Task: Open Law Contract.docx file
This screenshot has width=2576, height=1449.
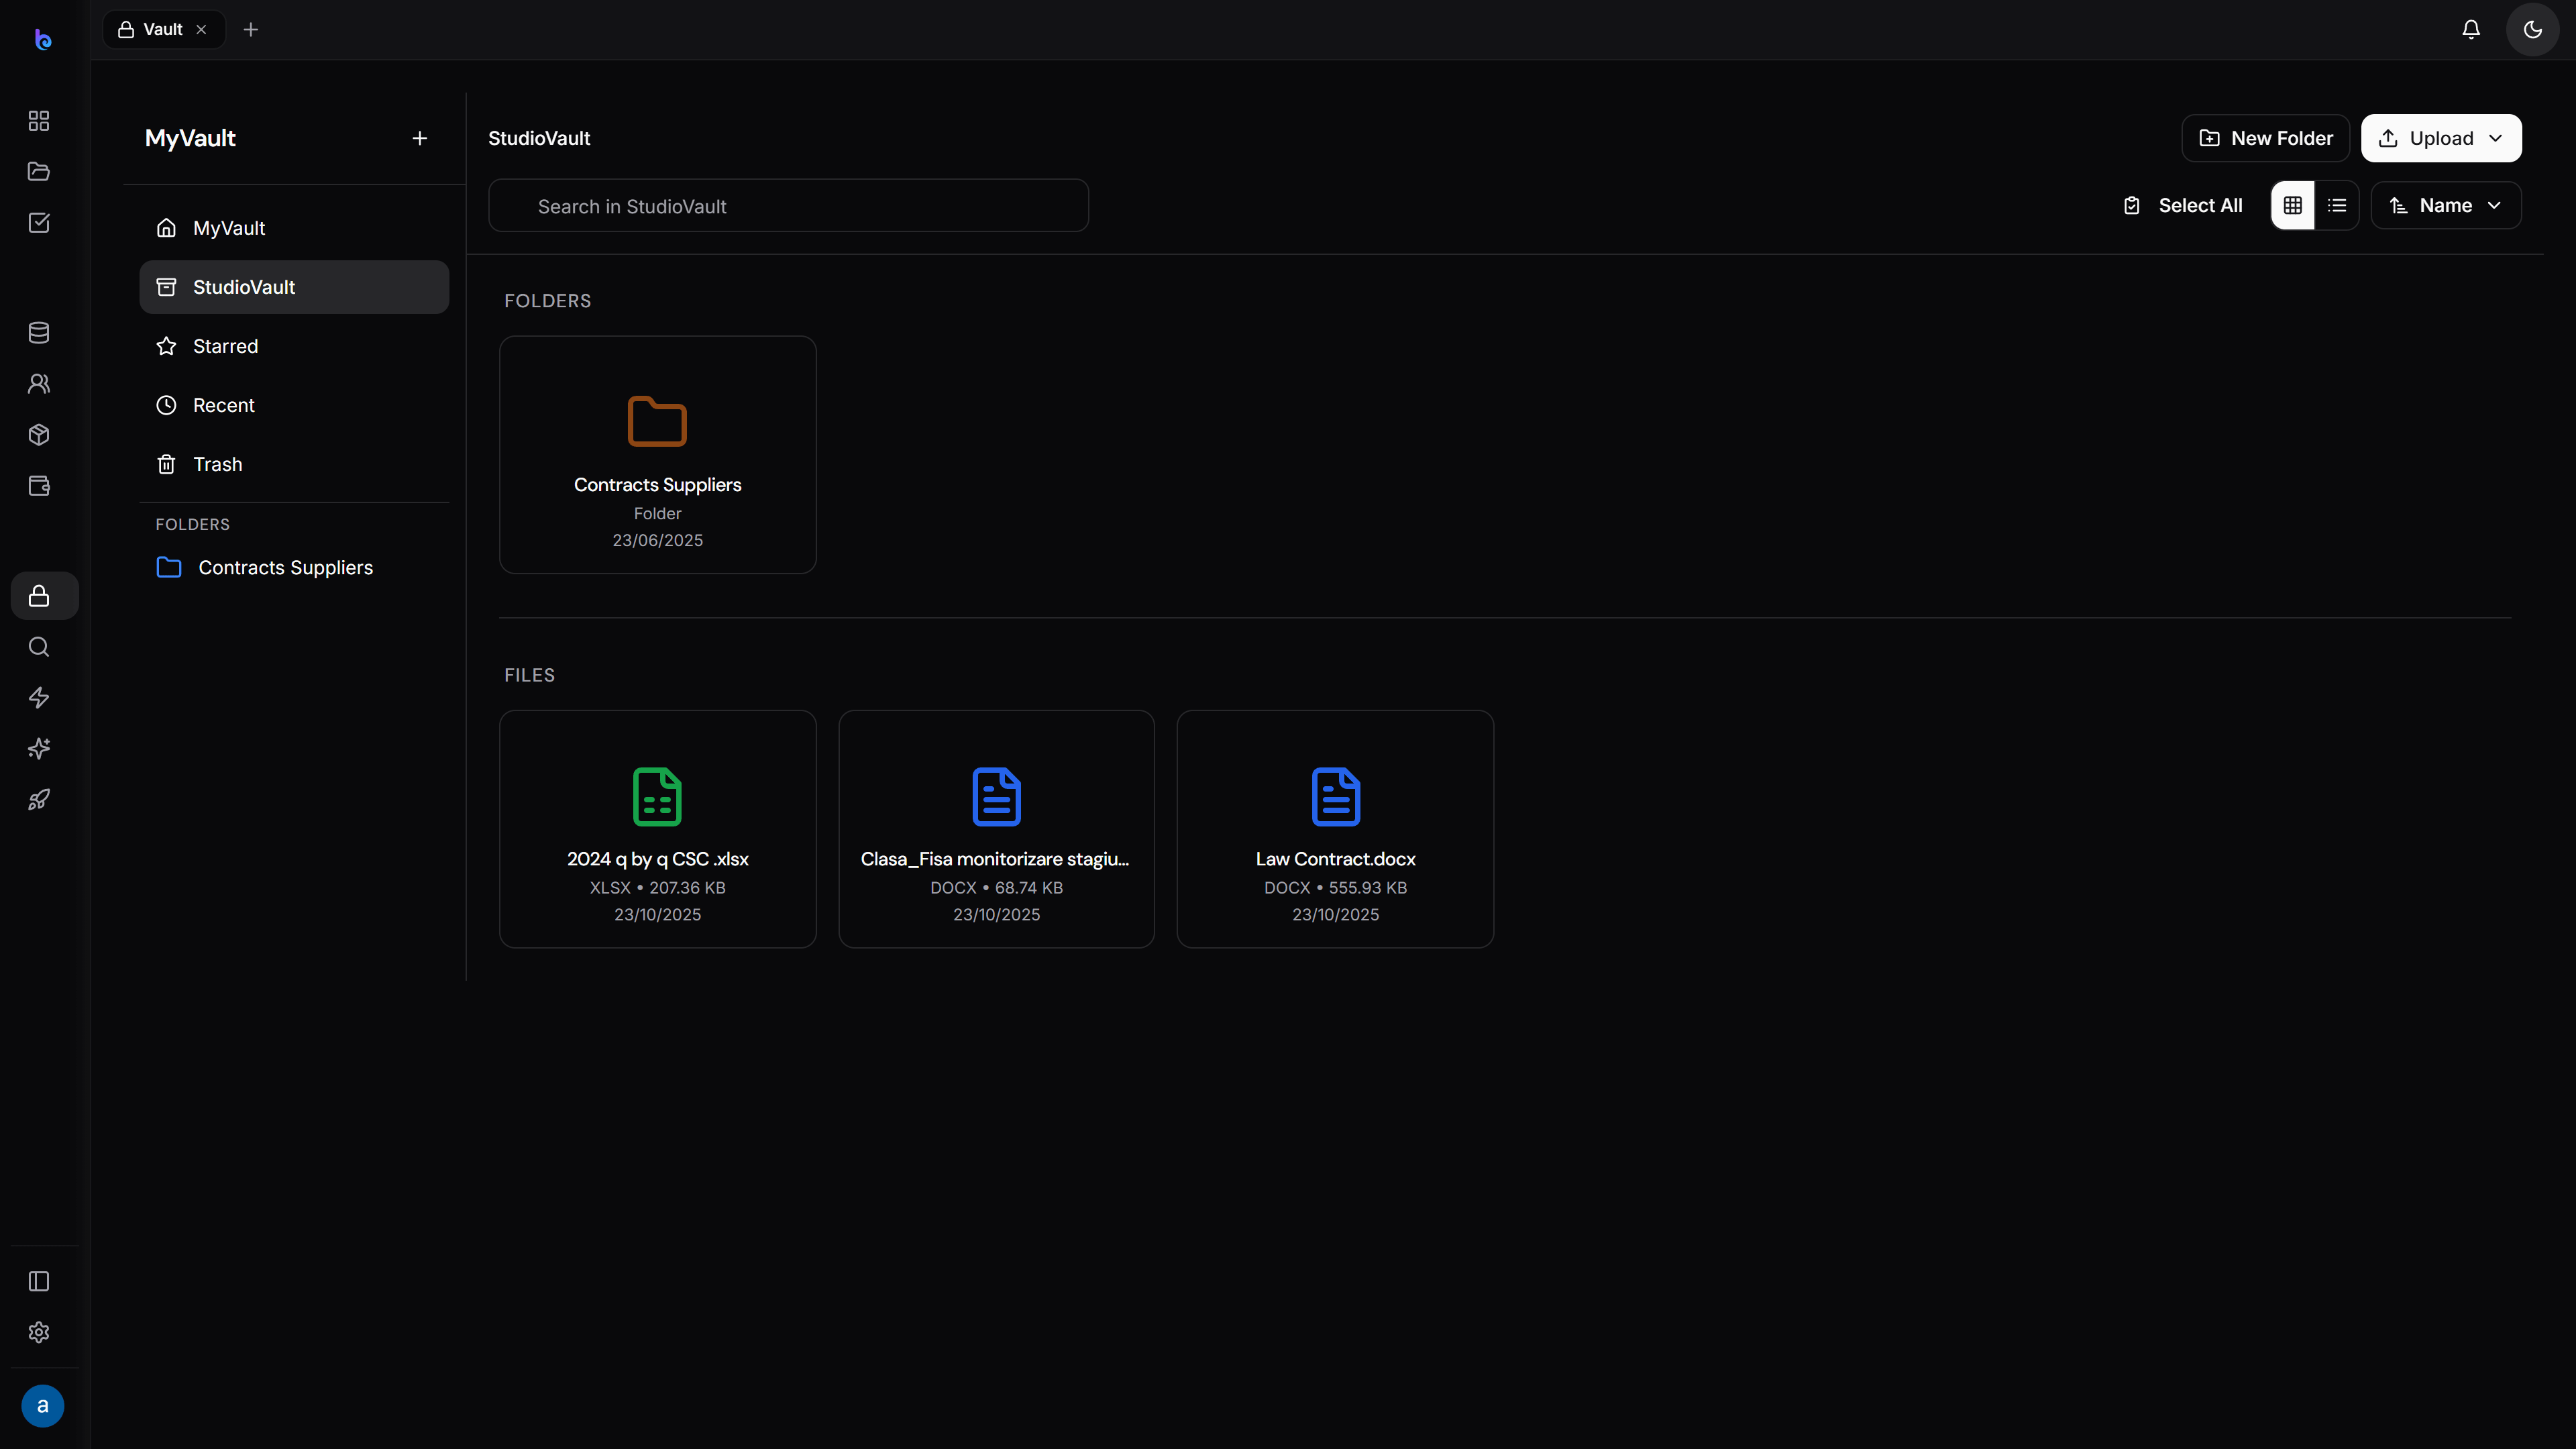Action: 1335,829
